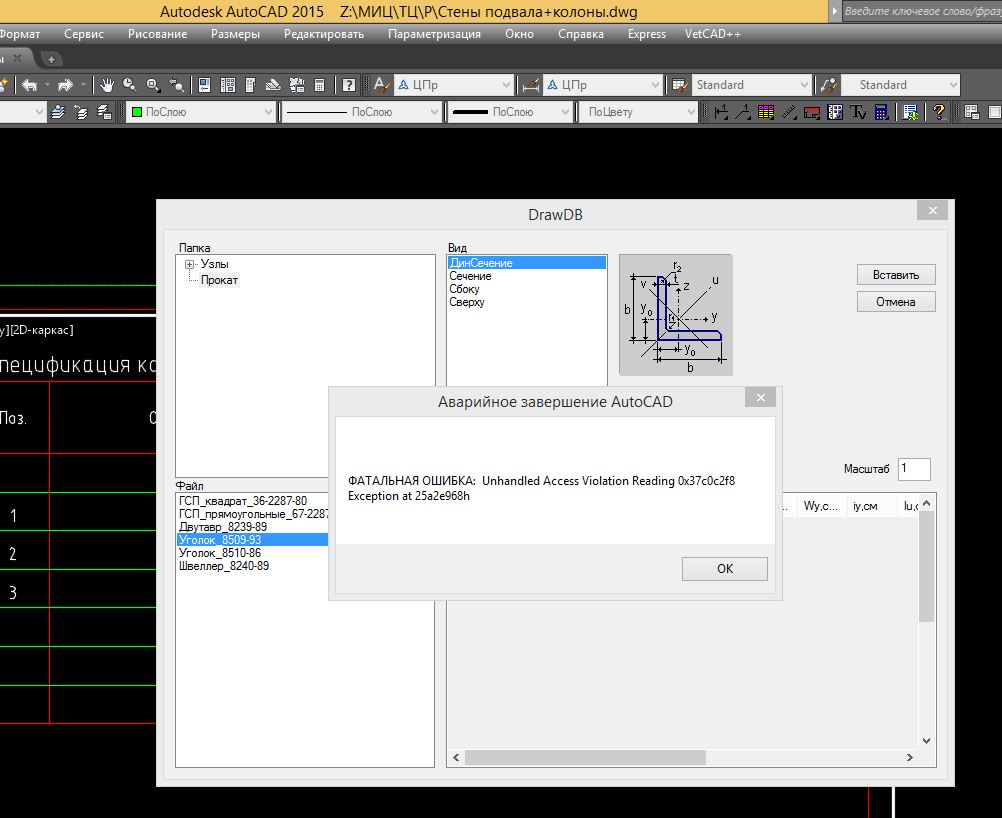Activate the Zoom Realtime tool
1002x818 pixels.
[x=130, y=85]
